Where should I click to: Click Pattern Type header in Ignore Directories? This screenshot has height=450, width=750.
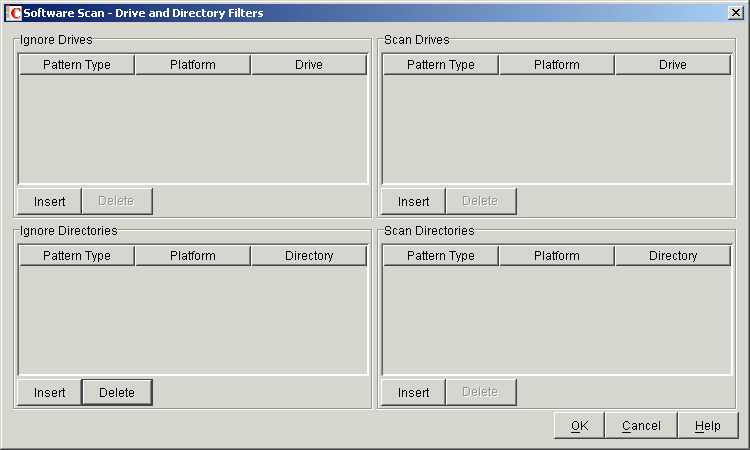[77, 255]
